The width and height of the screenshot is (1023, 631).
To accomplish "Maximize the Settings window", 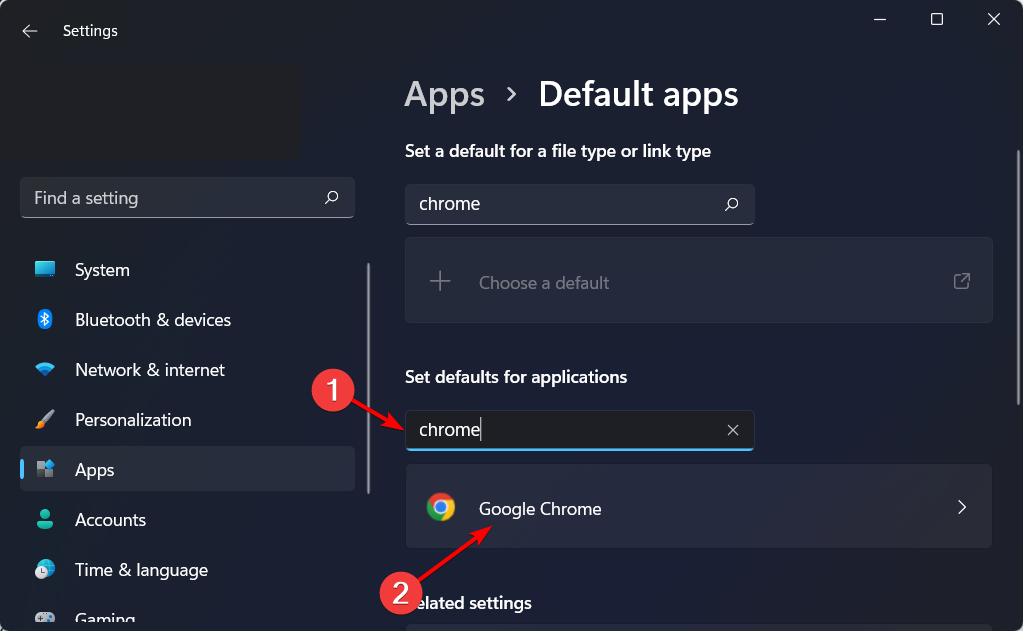I will (937, 20).
